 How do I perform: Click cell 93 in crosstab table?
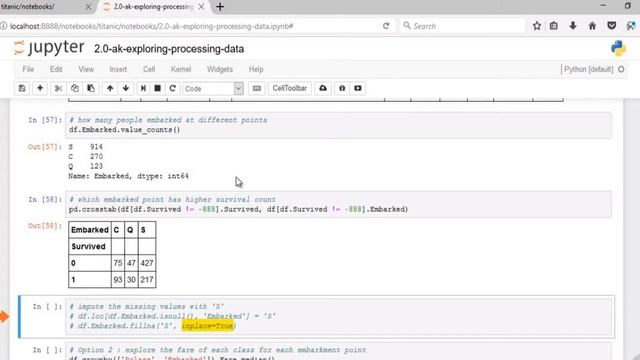point(118,280)
